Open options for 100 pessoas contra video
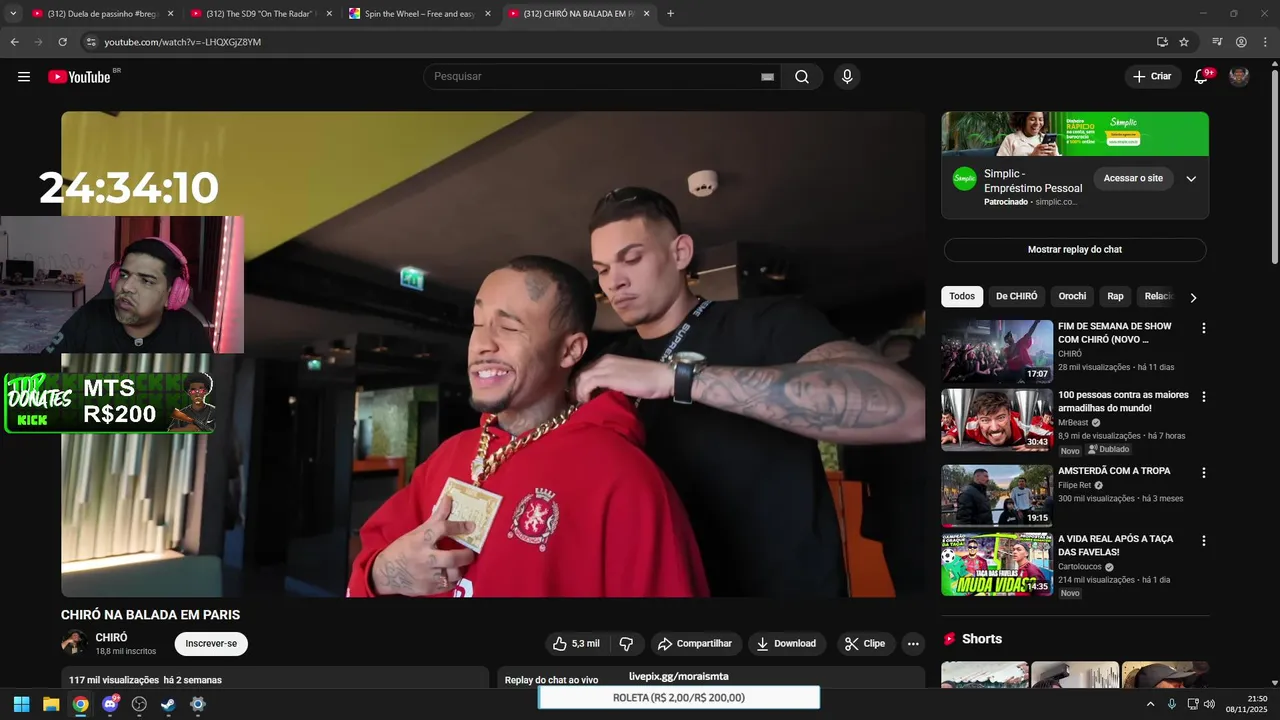1280x720 pixels. point(1204,397)
